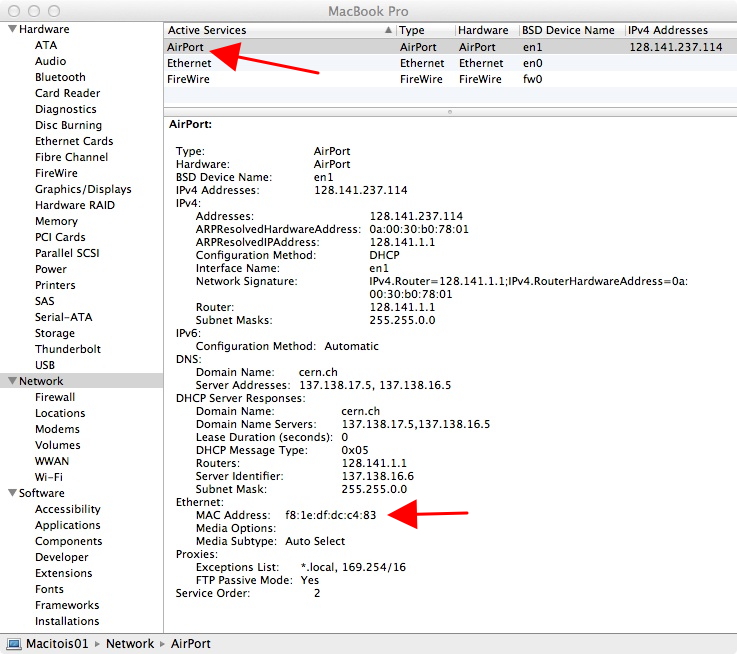Select Parallel SCSI entry
Viewport: 737px width, 654px height.
[x=67, y=253]
